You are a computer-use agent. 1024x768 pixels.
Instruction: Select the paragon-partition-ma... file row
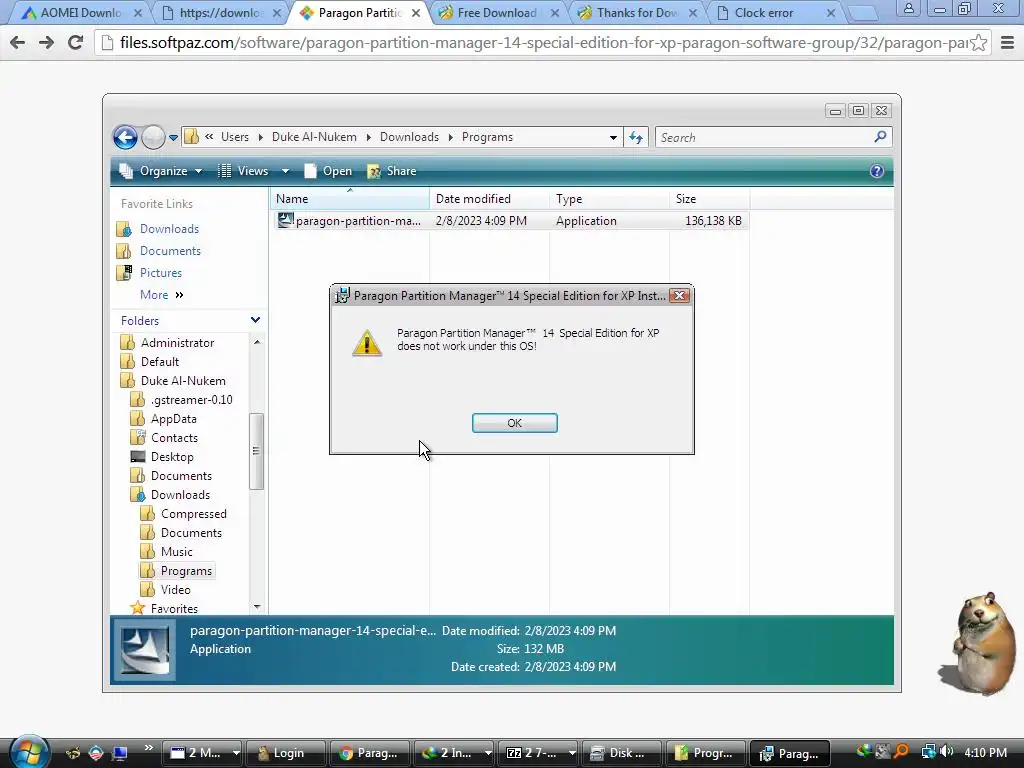[x=510, y=221]
